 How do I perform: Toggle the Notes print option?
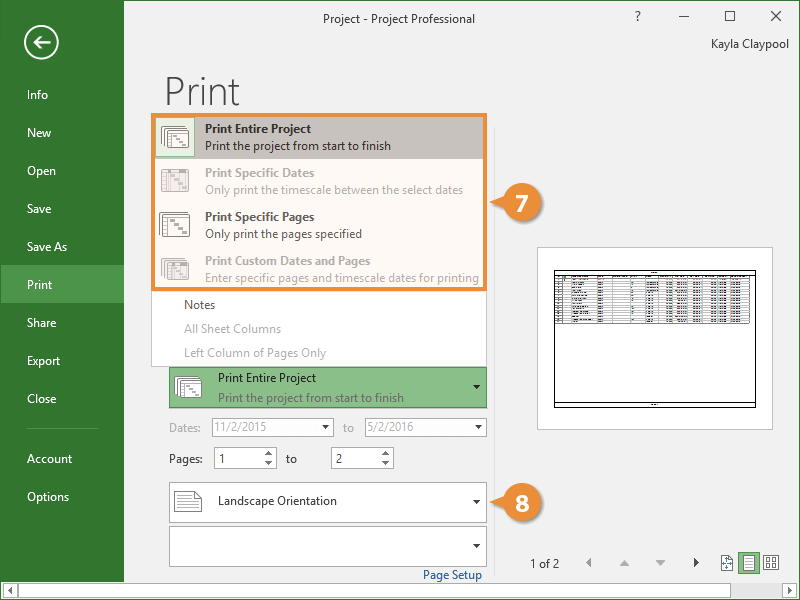pos(200,305)
